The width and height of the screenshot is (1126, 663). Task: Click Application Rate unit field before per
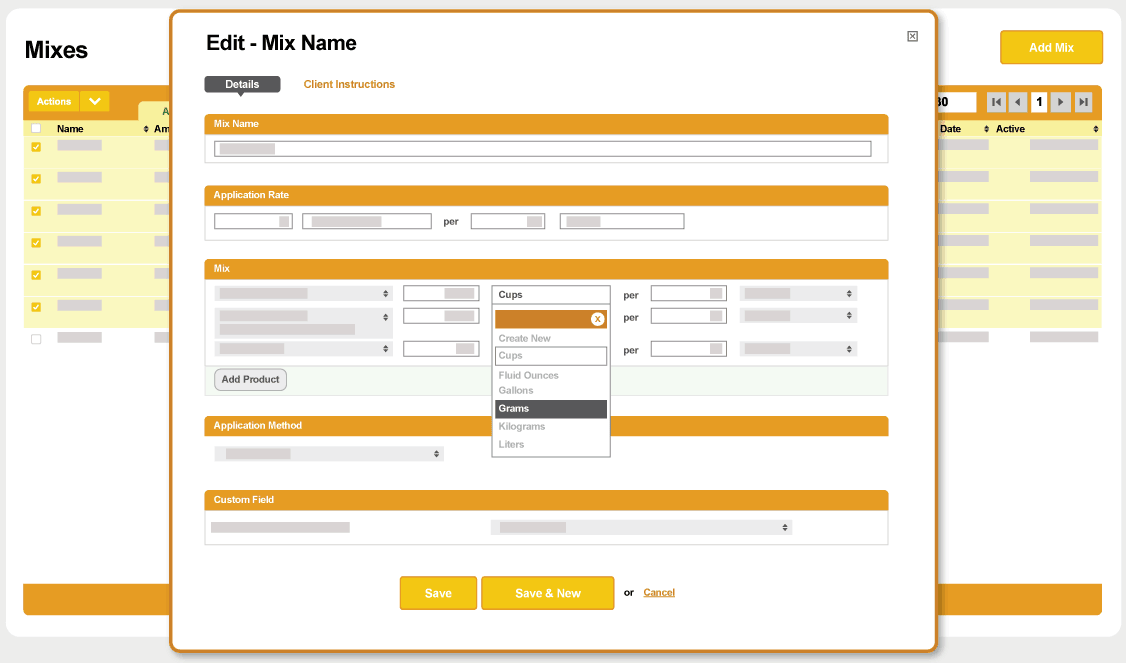(x=367, y=221)
